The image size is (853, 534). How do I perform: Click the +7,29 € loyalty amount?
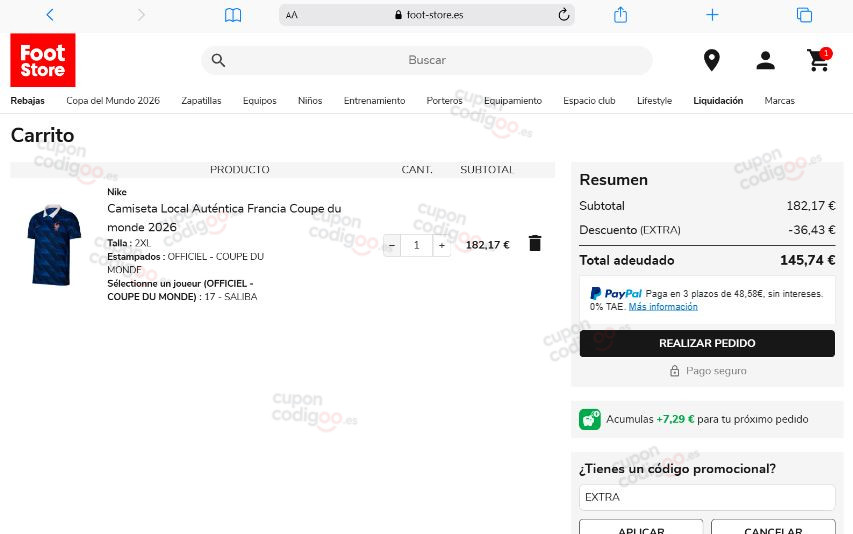(x=675, y=419)
